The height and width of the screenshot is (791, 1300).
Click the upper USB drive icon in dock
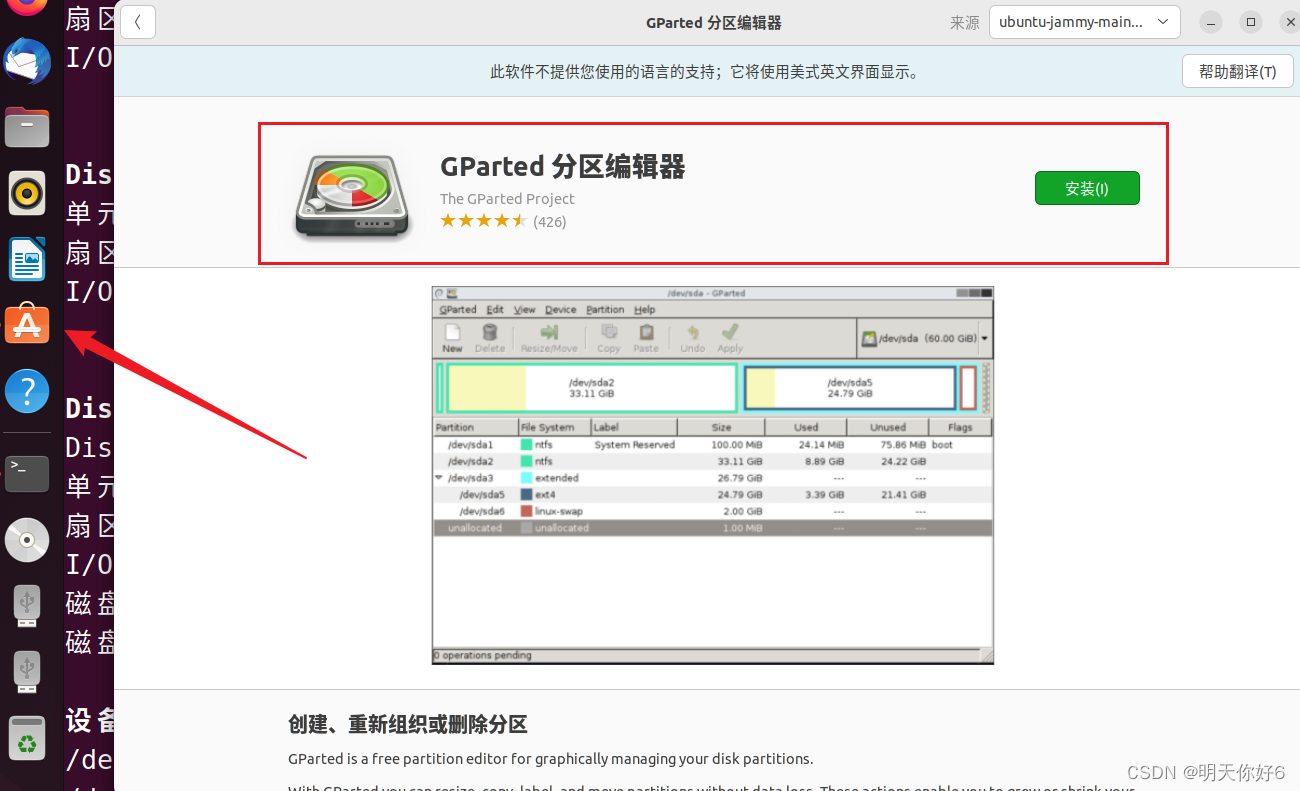[x=27, y=606]
